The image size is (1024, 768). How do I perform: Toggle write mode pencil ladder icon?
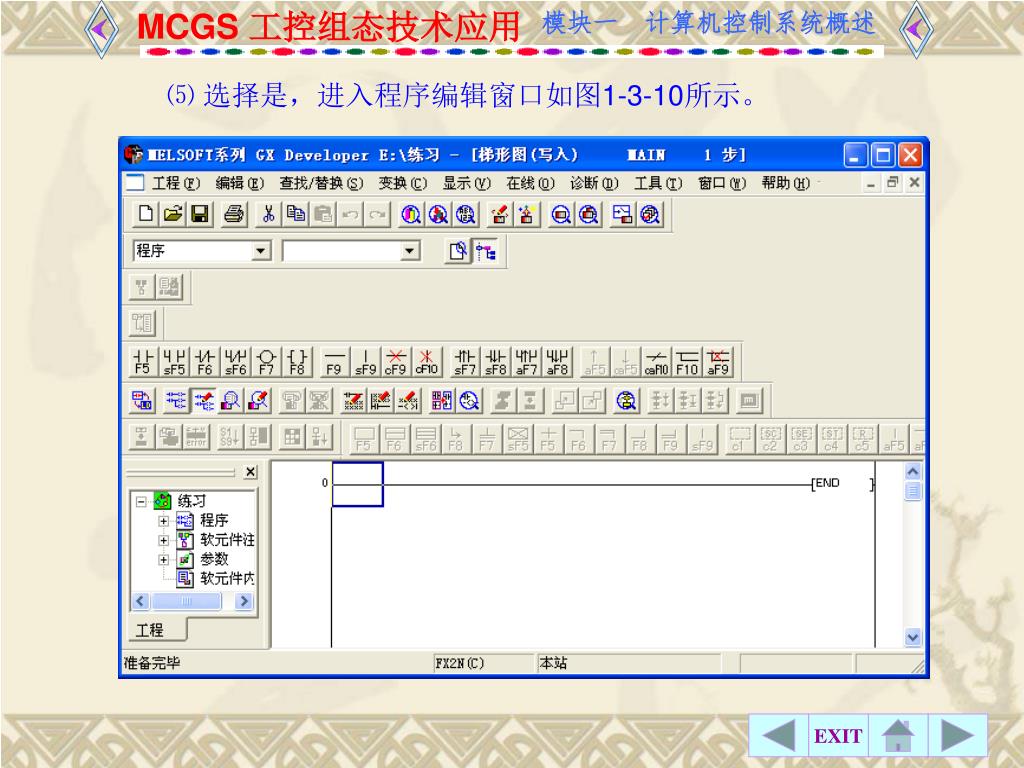pyautogui.click(x=204, y=400)
